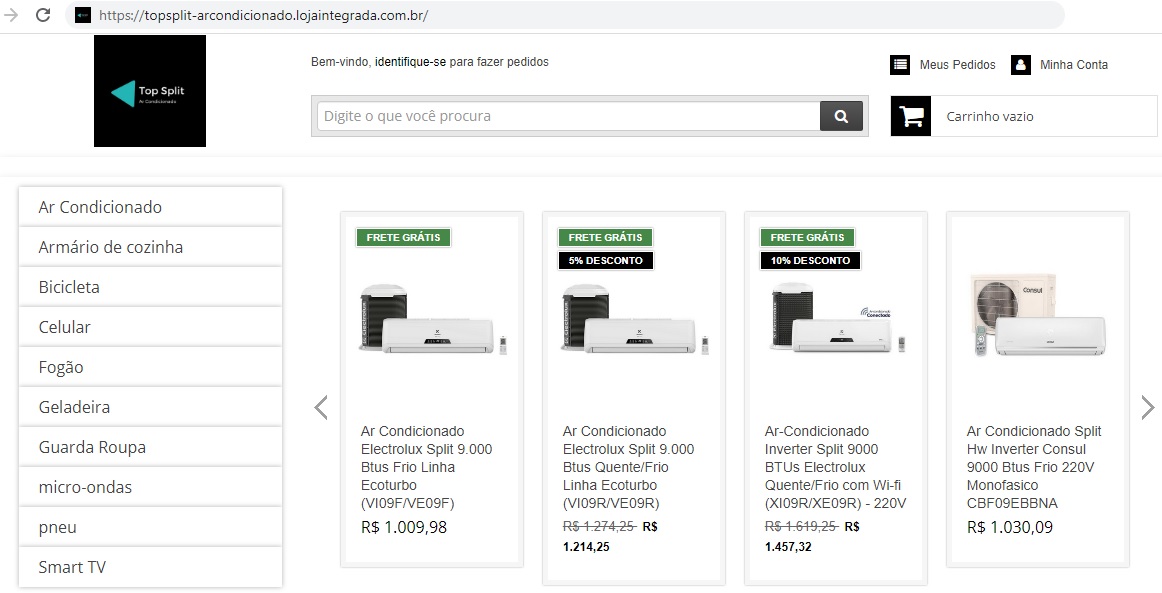
Task: Click the discounted price 1.214,25
Action: click(x=586, y=547)
